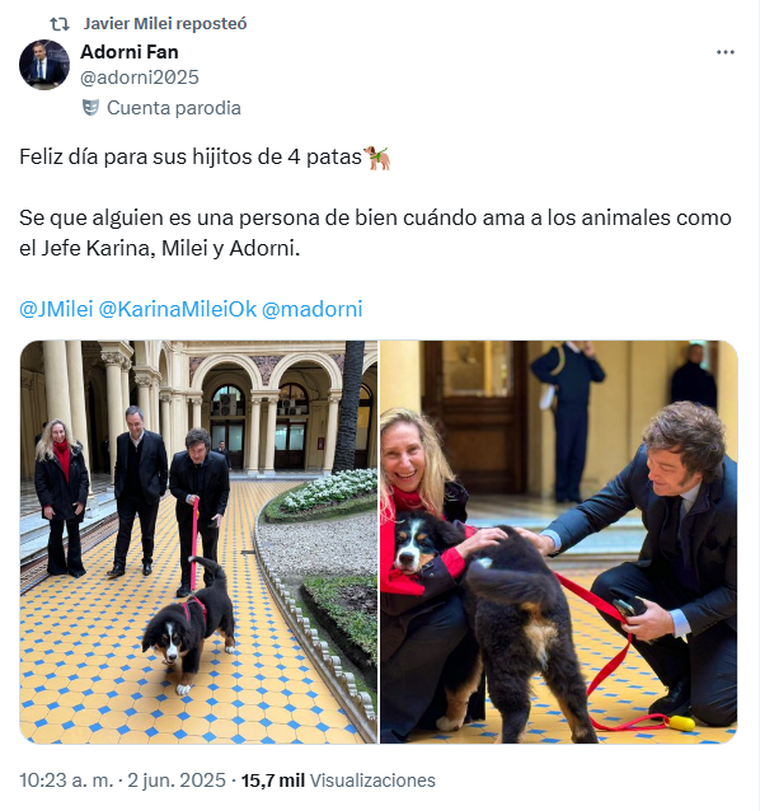Viewport: 760px width, 811px height.
Task: Click the 15,7 mil Visualizaciones count
Action: pos(338,780)
